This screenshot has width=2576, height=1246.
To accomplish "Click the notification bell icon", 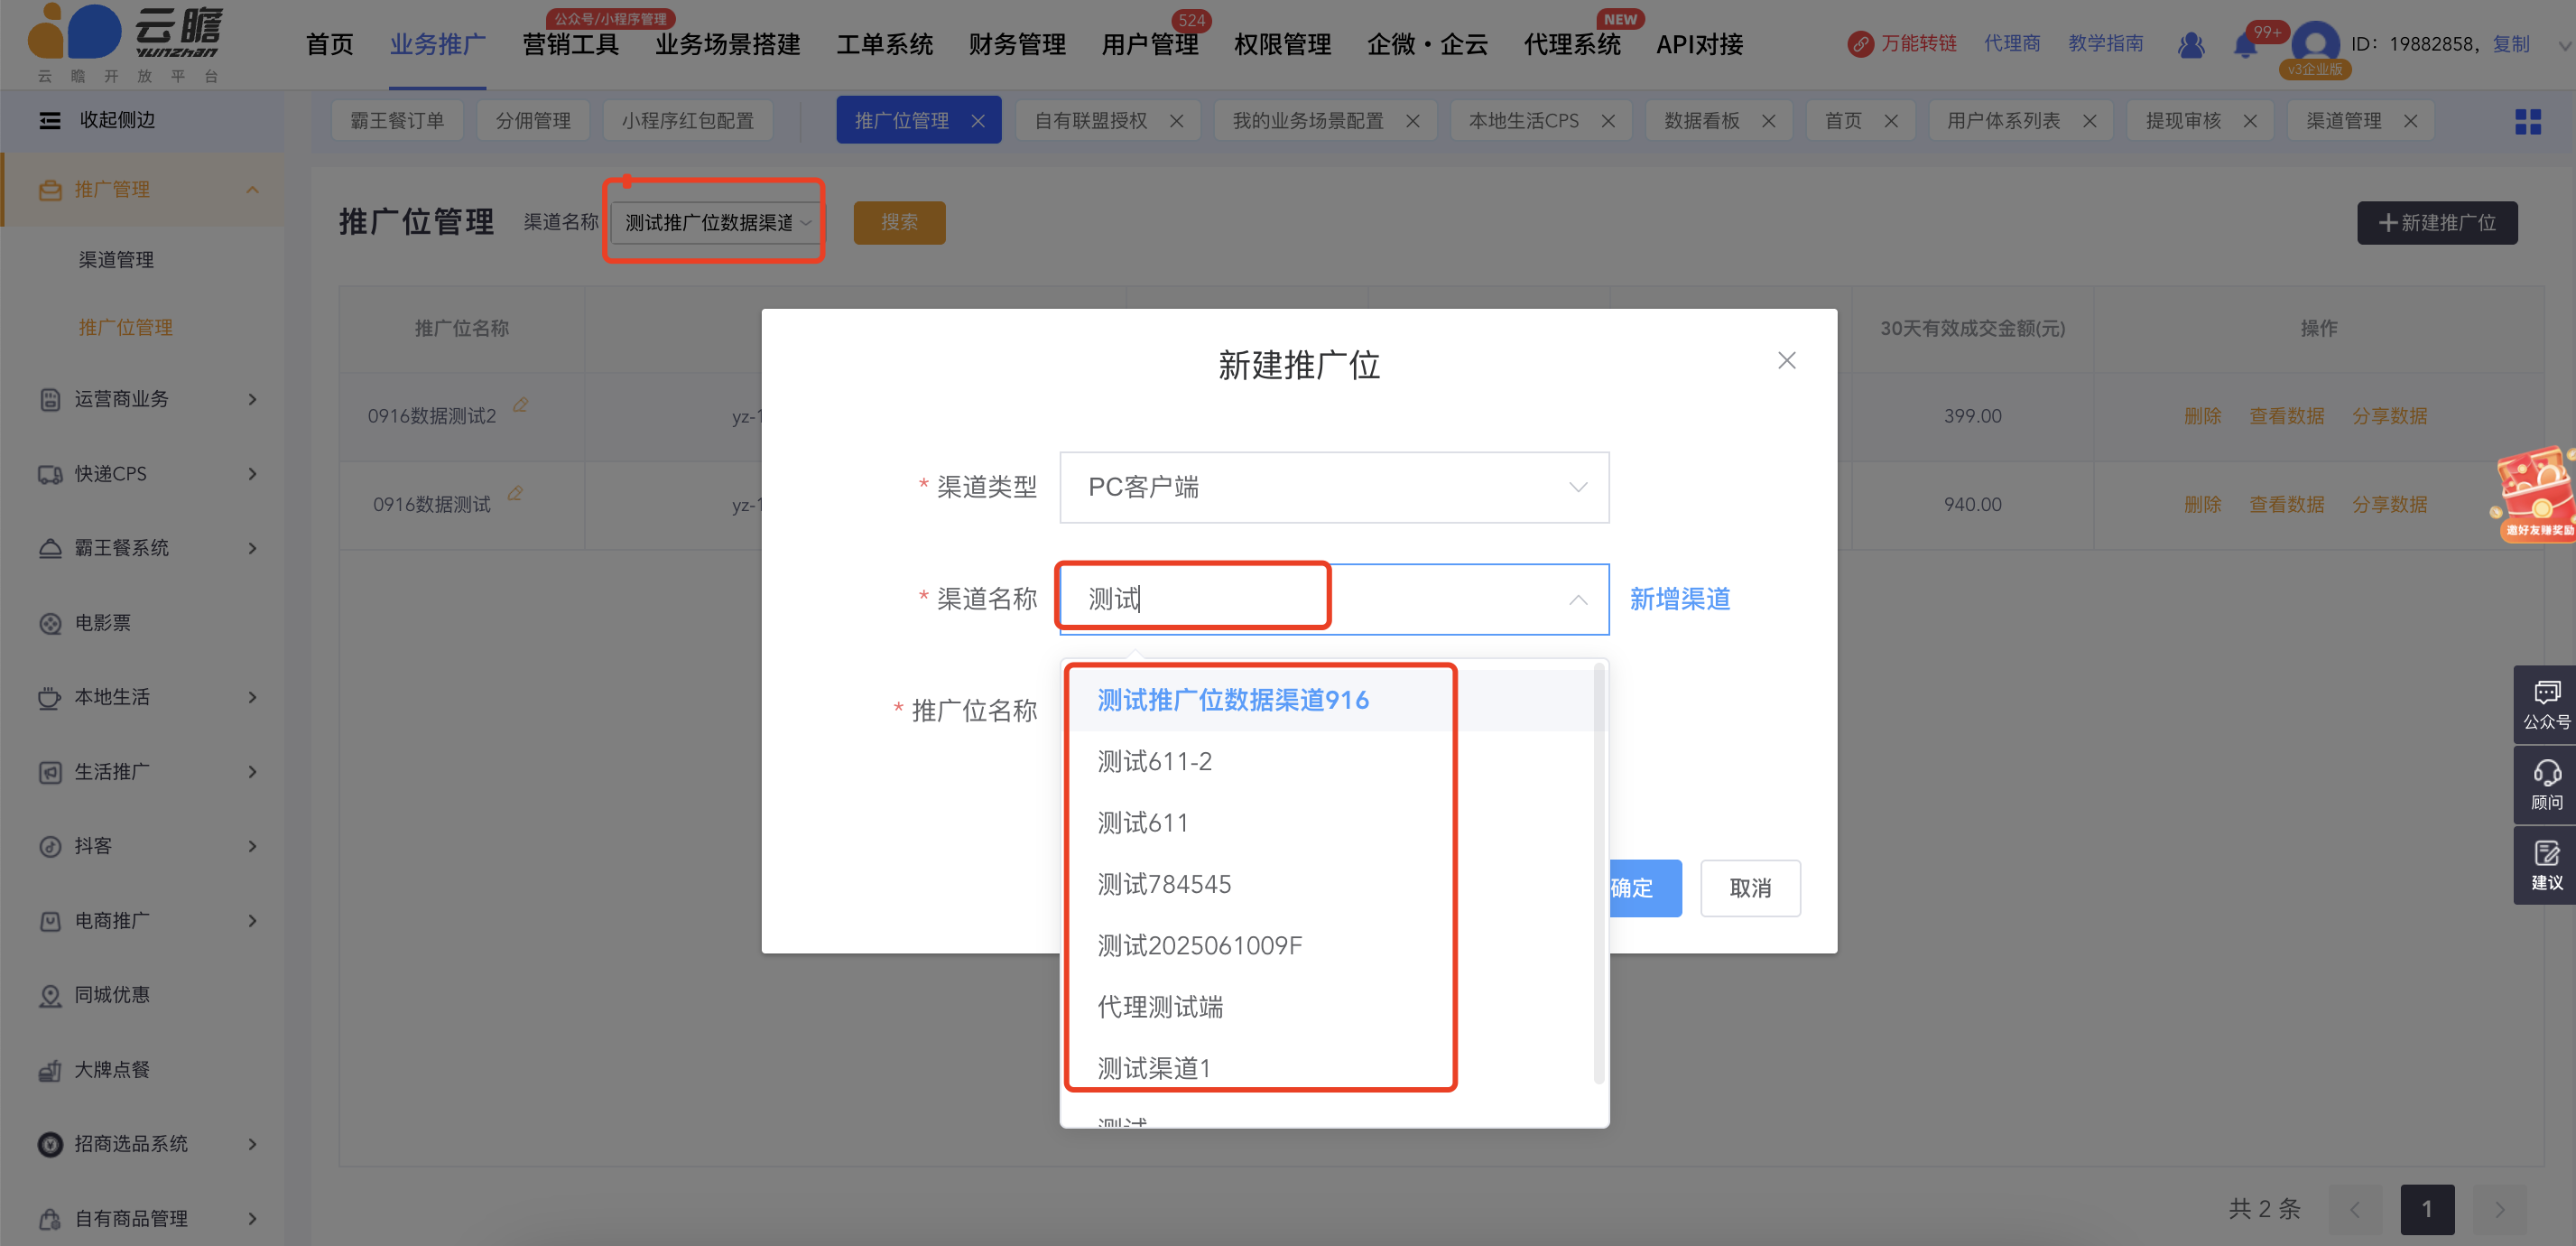I will coord(2244,45).
